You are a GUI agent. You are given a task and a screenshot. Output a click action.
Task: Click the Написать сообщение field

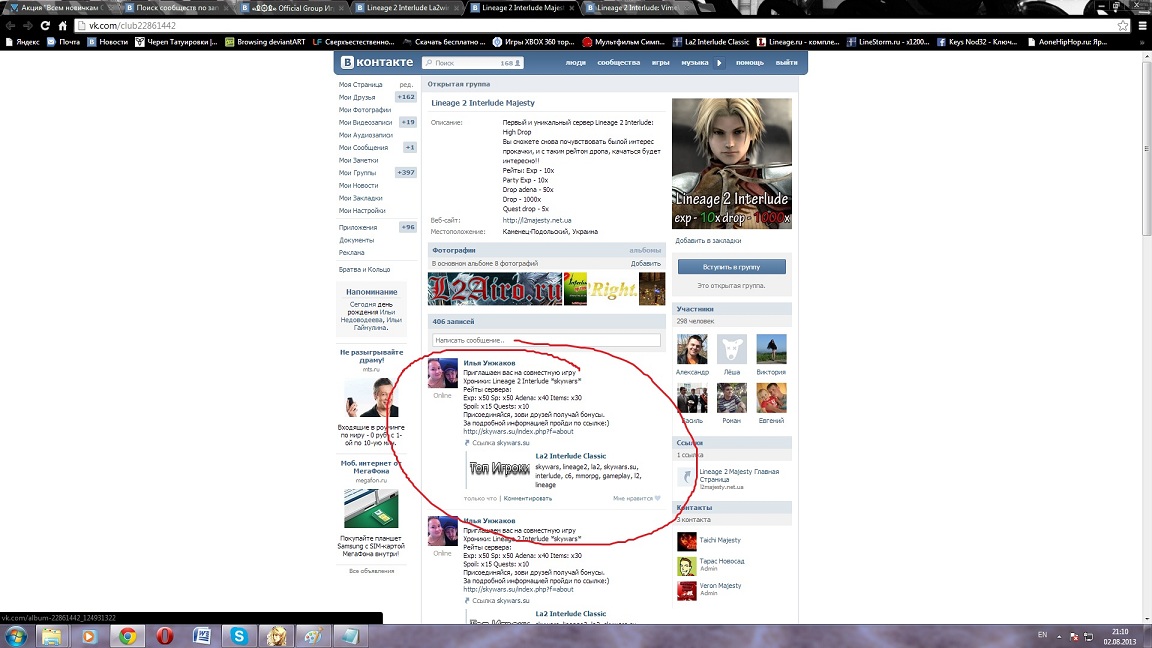(547, 340)
